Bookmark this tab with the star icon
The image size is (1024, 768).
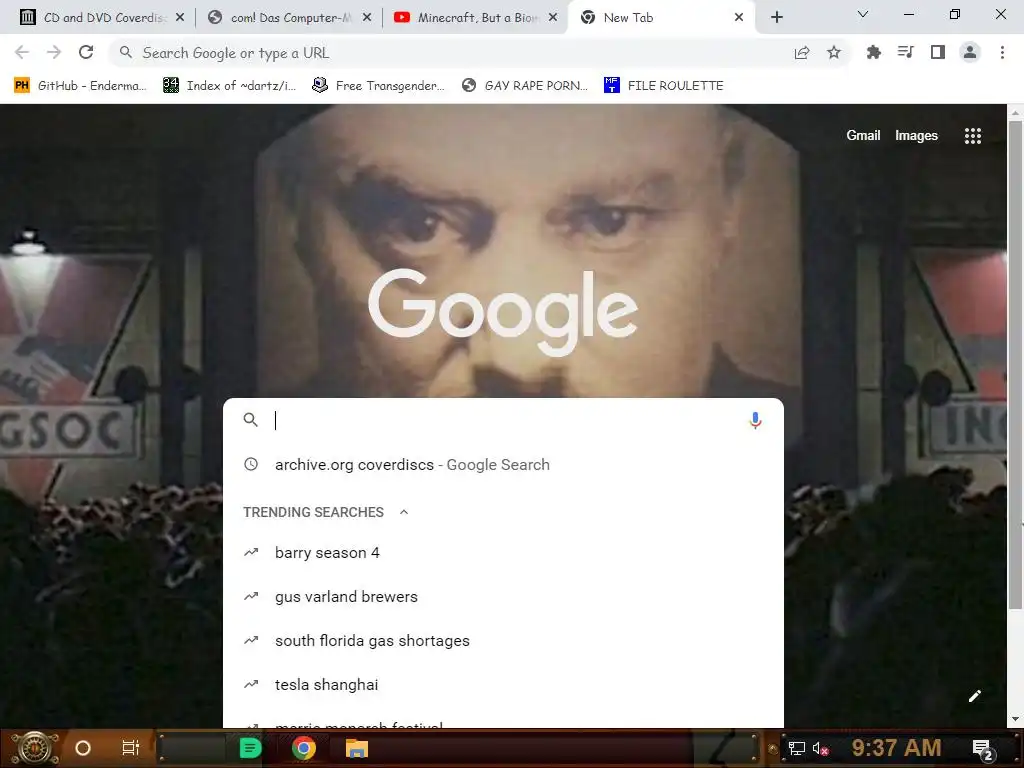point(834,53)
